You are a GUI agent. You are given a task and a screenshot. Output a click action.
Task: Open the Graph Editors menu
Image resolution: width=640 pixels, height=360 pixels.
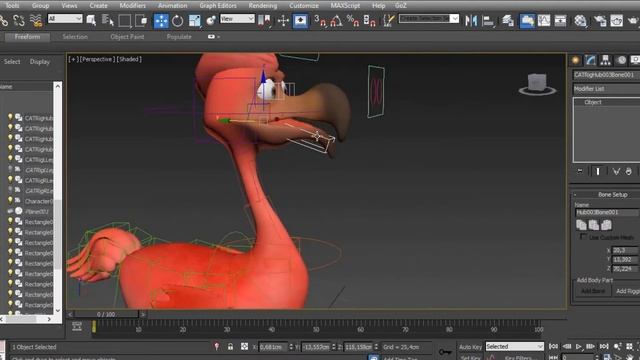point(218,6)
